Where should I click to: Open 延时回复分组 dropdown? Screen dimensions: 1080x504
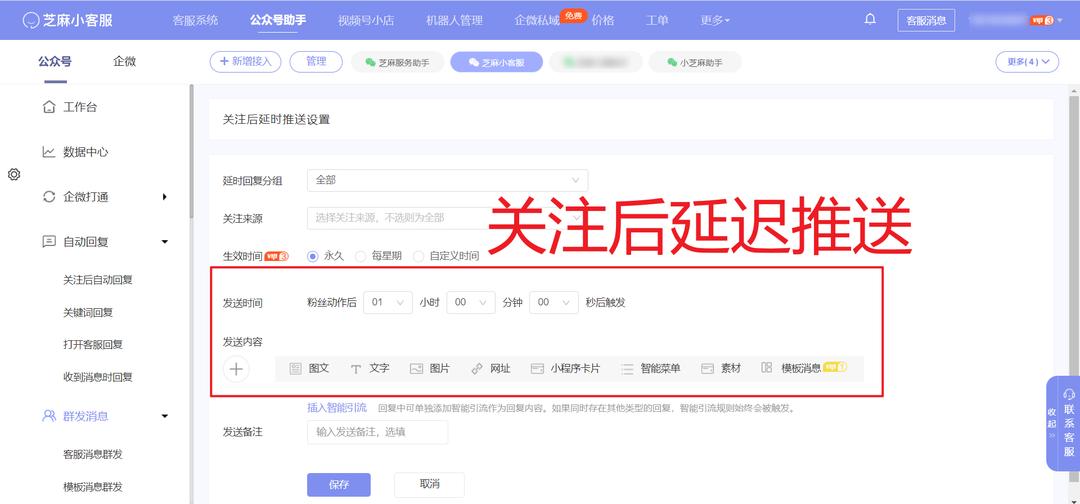[448, 180]
